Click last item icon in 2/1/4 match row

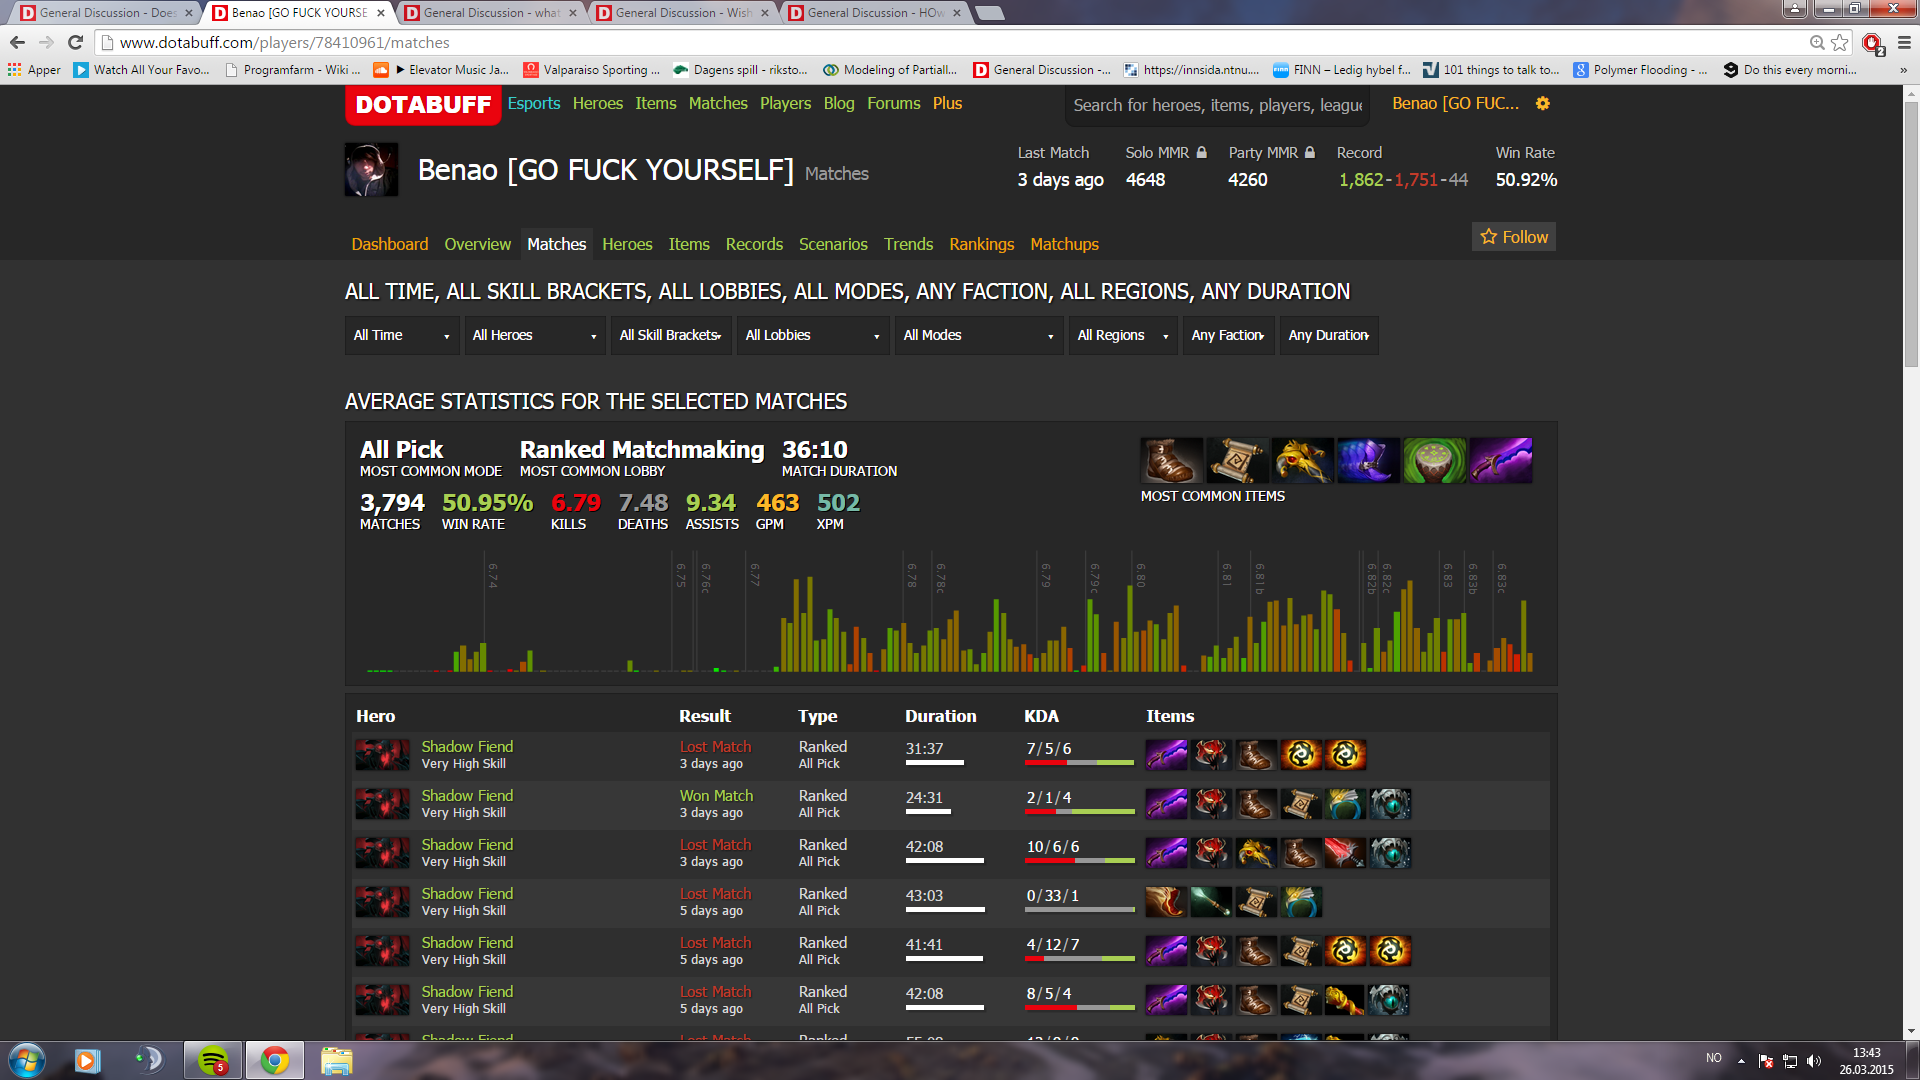click(x=1390, y=804)
